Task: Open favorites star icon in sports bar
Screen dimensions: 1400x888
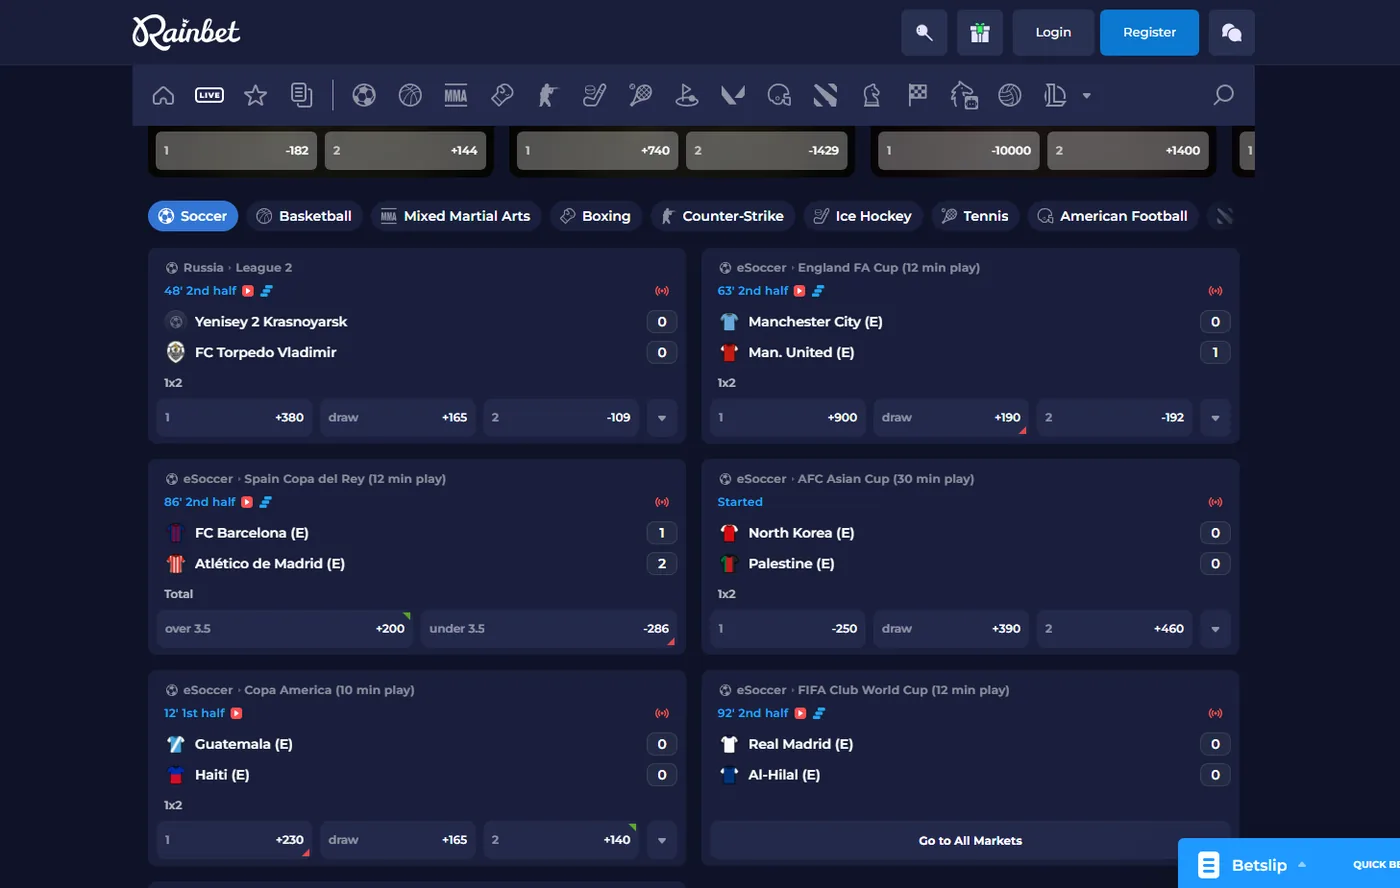Action: (x=255, y=95)
